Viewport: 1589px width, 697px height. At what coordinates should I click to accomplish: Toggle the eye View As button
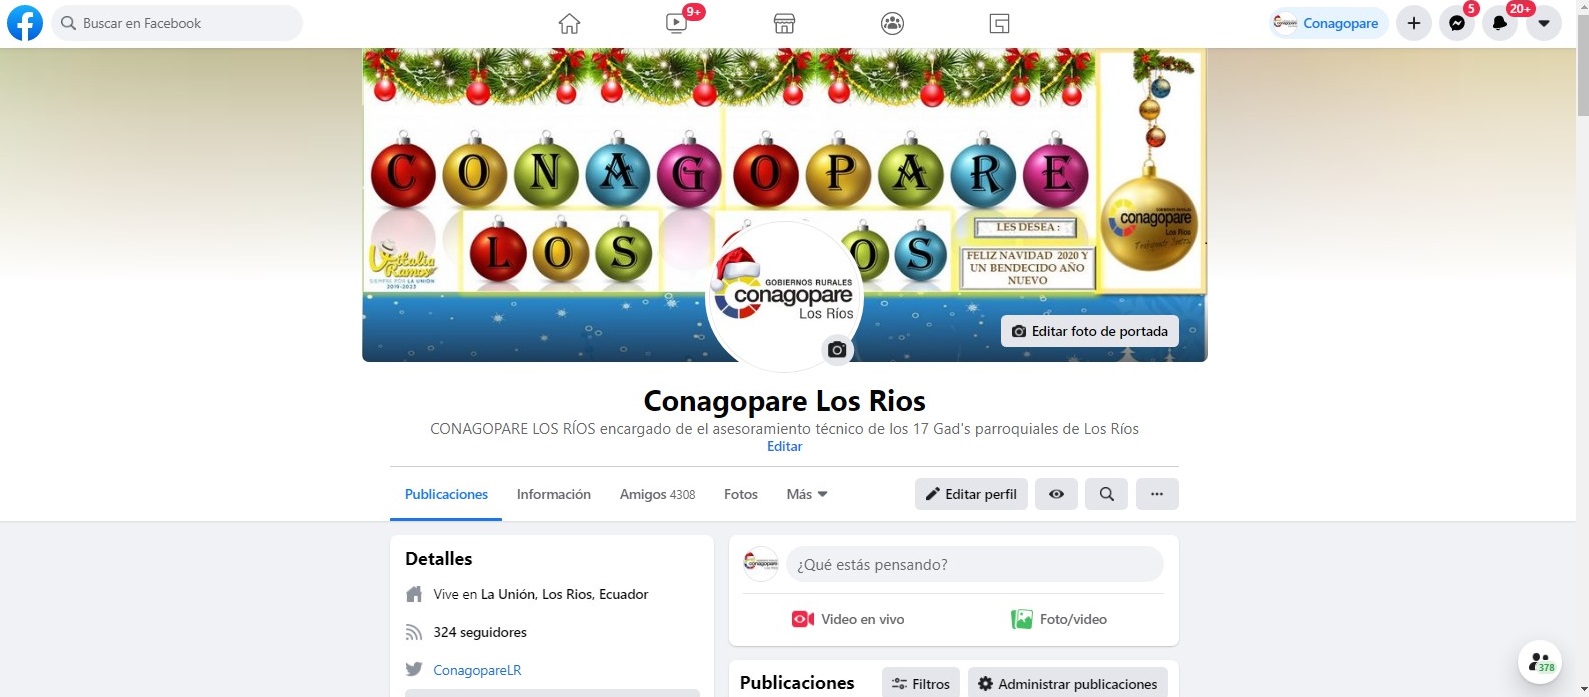click(x=1056, y=494)
